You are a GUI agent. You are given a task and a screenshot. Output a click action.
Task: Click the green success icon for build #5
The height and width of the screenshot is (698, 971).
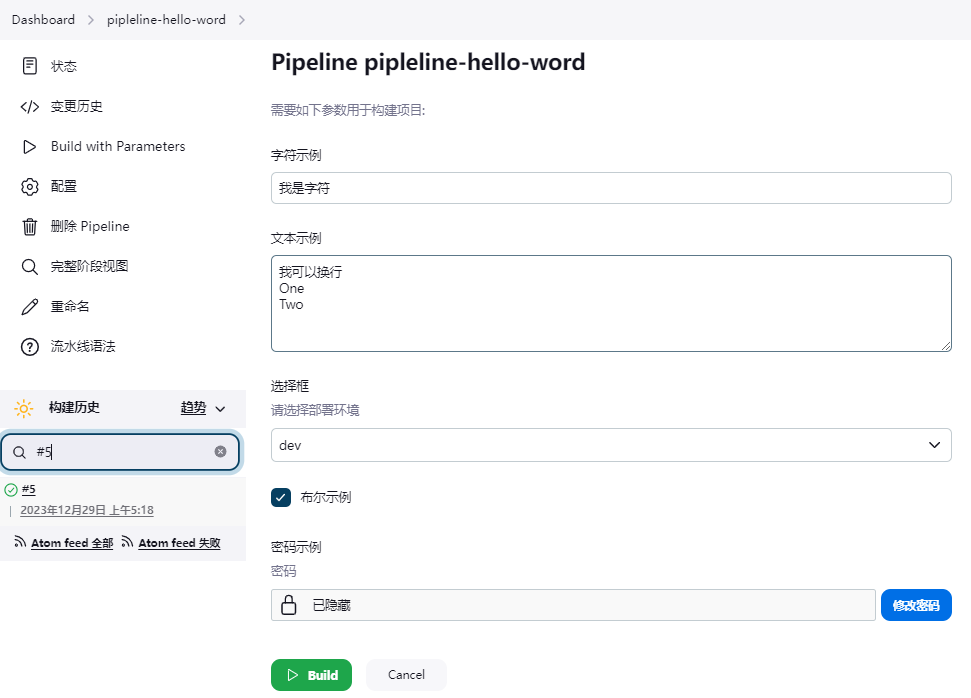pos(11,490)
